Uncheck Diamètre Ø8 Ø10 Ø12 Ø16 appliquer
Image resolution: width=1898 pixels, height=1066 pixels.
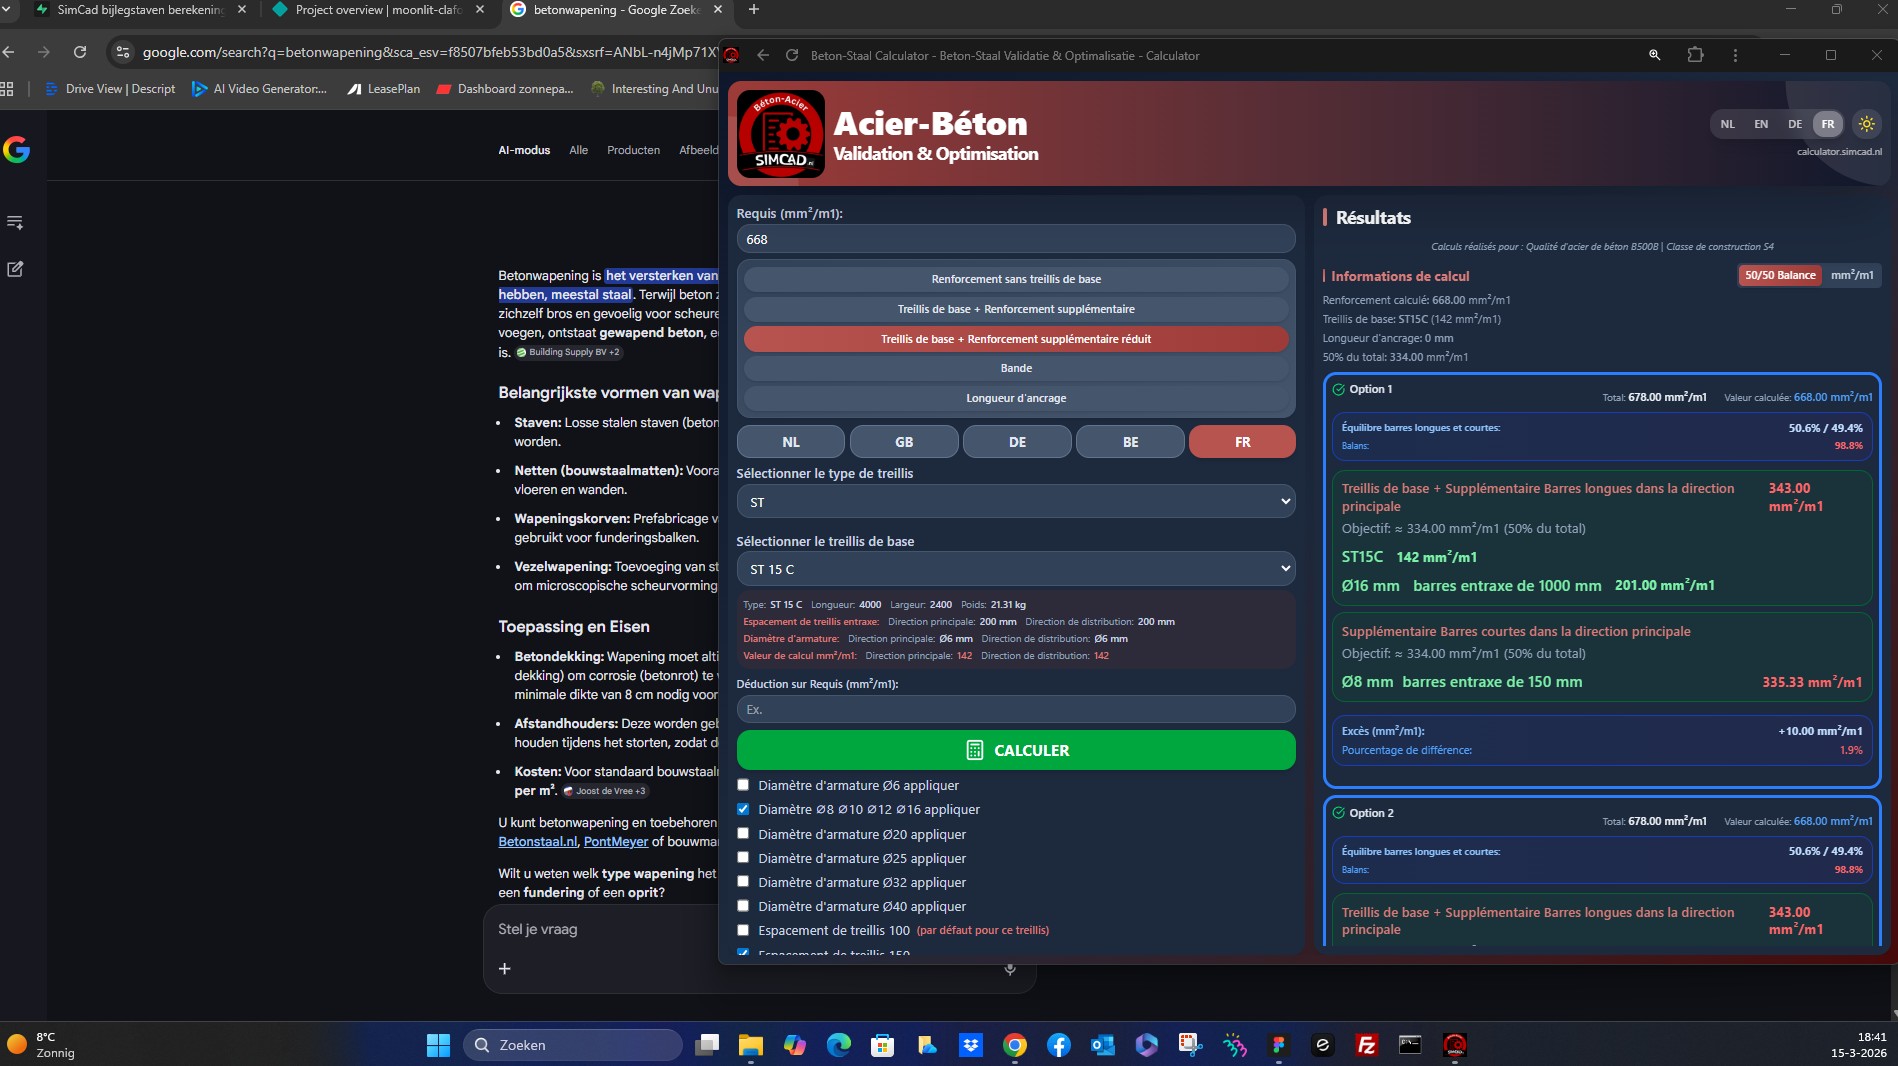pyautogui.click(x=742, y=809)
